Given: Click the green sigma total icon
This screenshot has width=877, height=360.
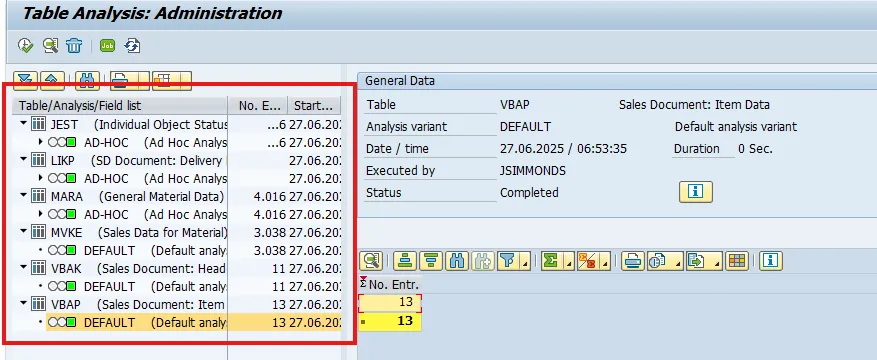Looking at the screenshot, I should [x=551, y=260].
